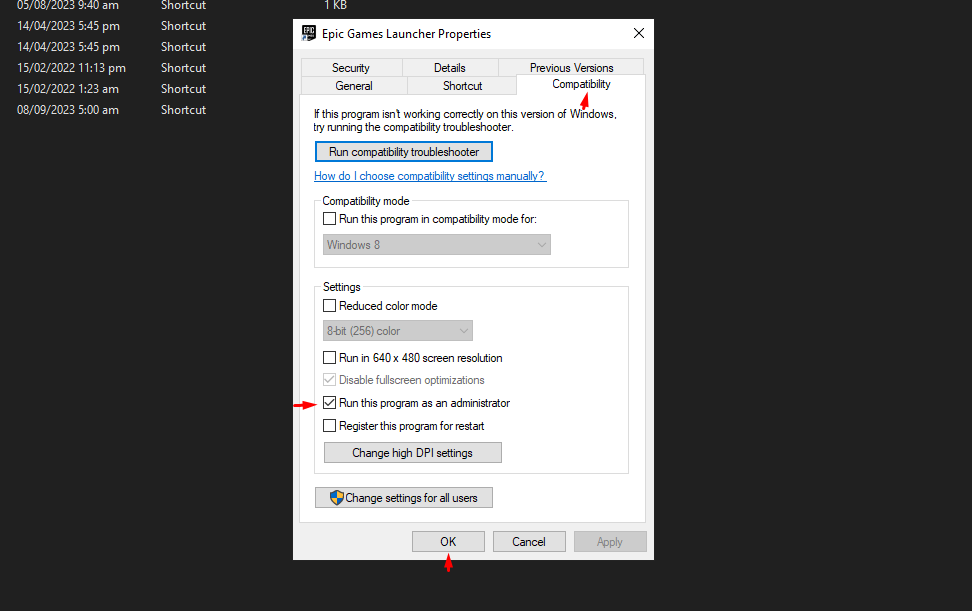Expand the 8-bit (256) color dropdown
972x611 pixels.
pyautogui.click(x=398, y=331)
